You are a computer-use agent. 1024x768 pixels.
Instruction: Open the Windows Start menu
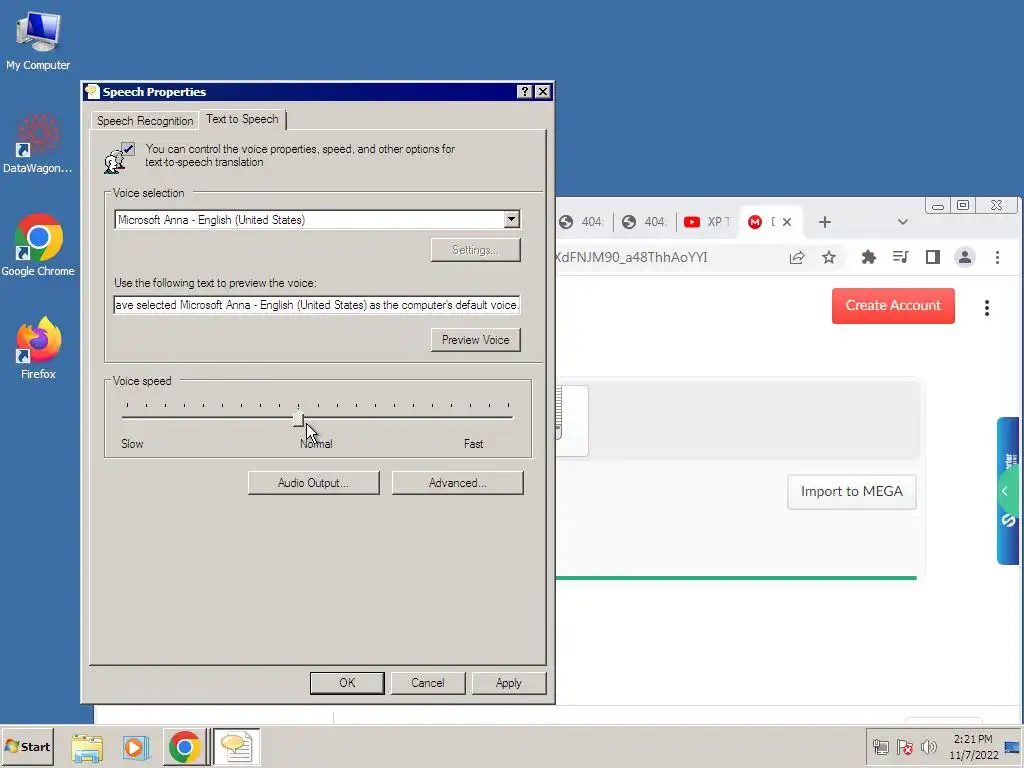click(27, 746)
